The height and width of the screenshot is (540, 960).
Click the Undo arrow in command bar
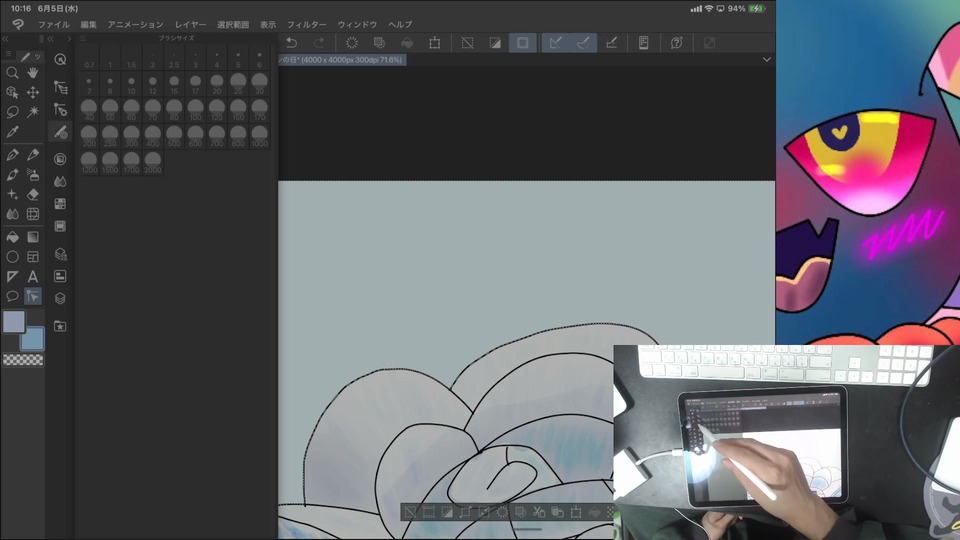(292, 43)
